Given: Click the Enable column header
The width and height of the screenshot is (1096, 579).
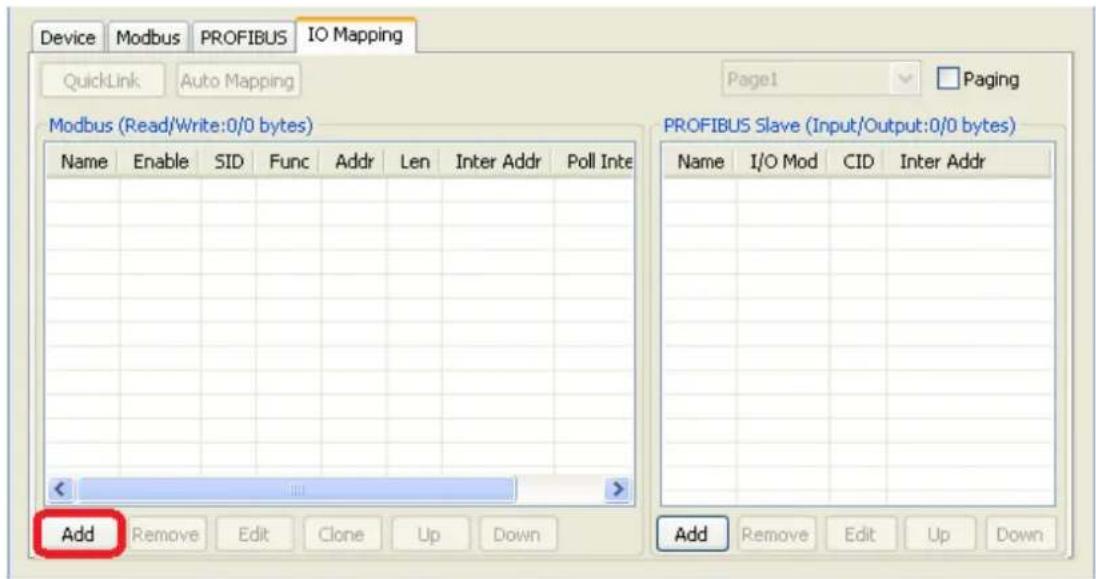Looking at the screenshot, I should (161, 162).
